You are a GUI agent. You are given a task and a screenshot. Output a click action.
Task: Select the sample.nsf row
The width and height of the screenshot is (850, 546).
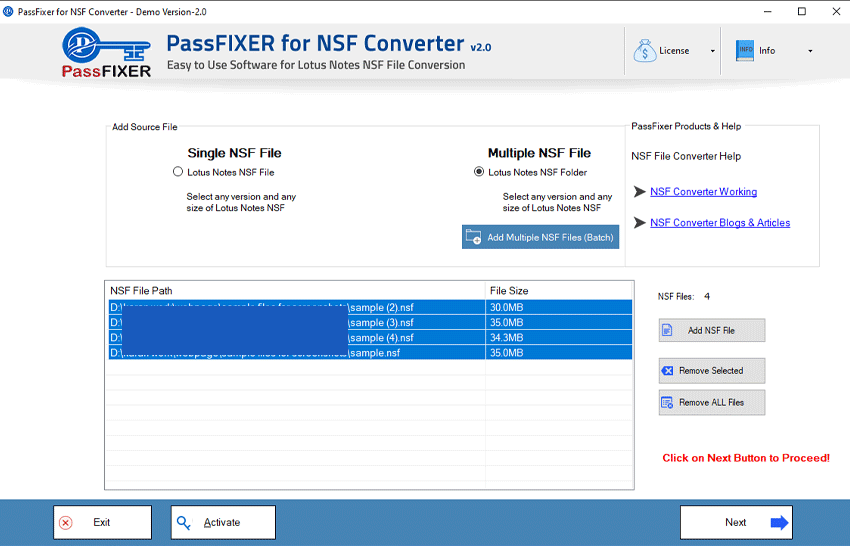click(370, 352)
